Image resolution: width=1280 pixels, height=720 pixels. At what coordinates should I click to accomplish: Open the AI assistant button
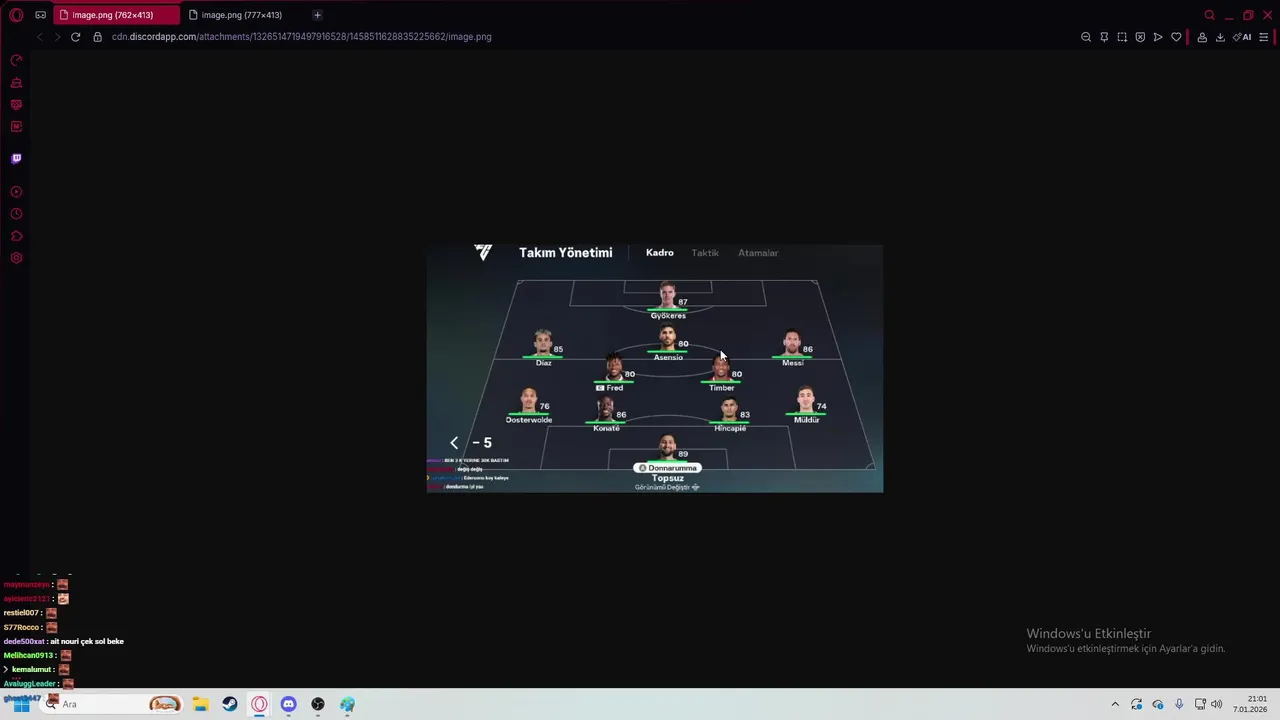[1242, 37]
